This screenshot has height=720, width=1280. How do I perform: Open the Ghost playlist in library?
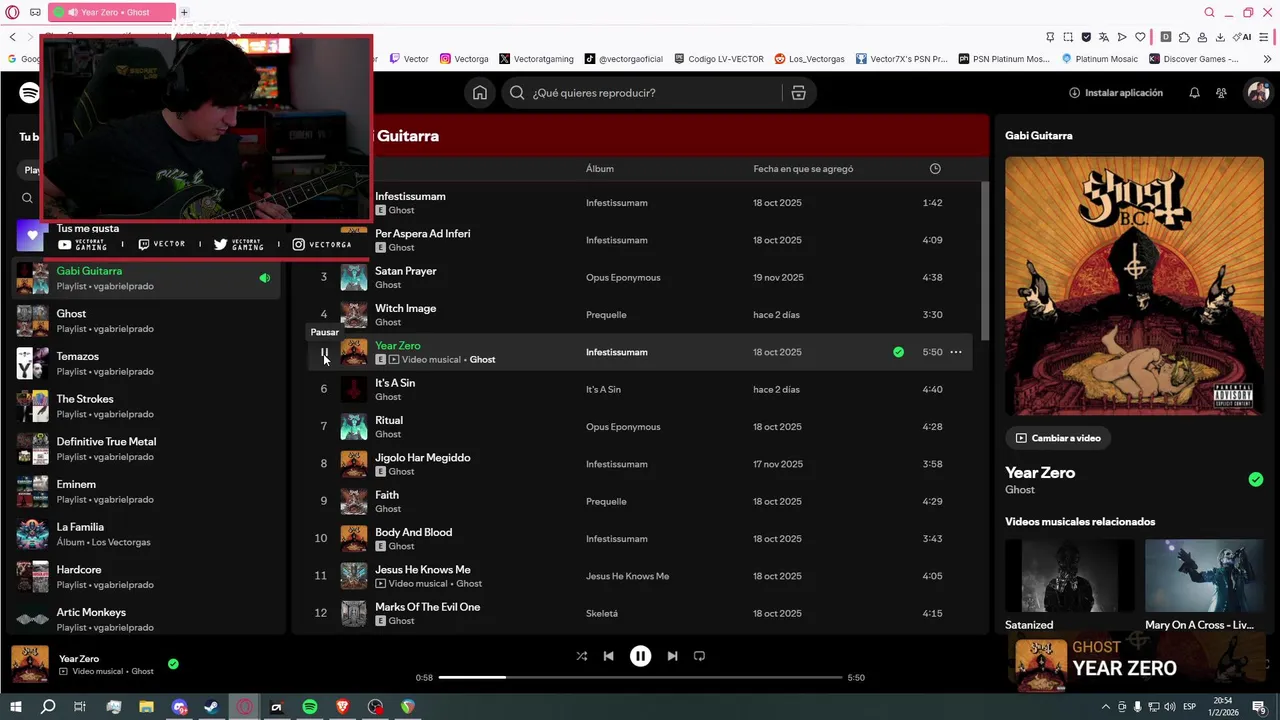point(148,321)
